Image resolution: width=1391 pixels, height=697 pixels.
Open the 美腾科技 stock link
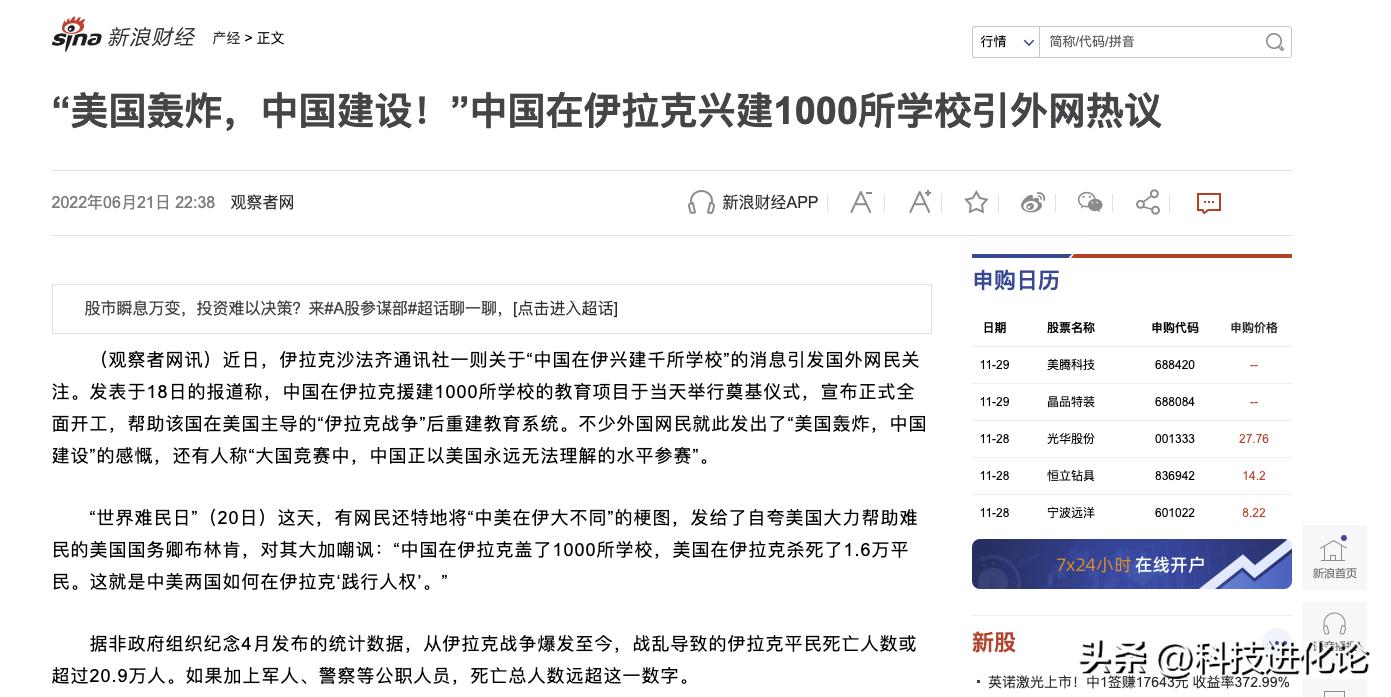point(1069,365)
